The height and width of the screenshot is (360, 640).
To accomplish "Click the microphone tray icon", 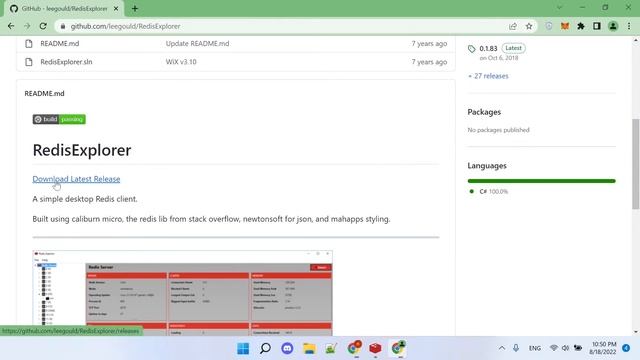I will [516, 348].
